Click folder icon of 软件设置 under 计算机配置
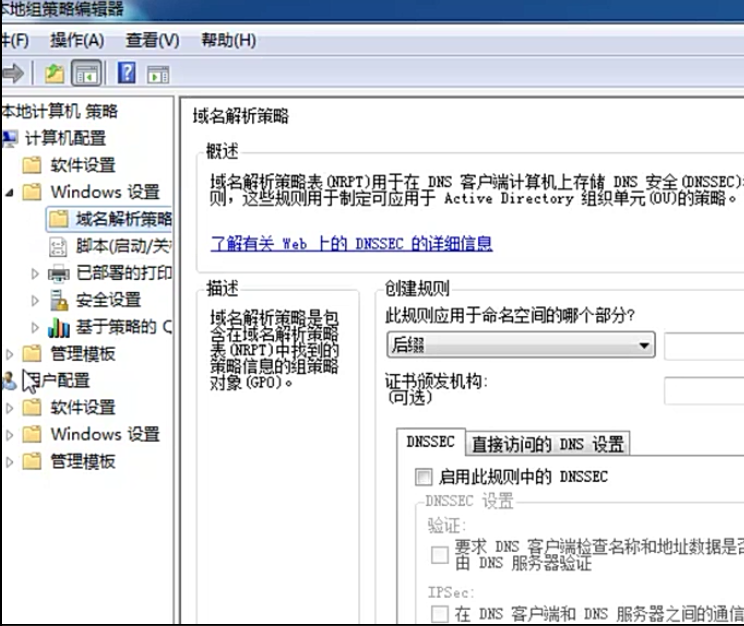This screenshot has height=626, width=744. click(32, 165)
